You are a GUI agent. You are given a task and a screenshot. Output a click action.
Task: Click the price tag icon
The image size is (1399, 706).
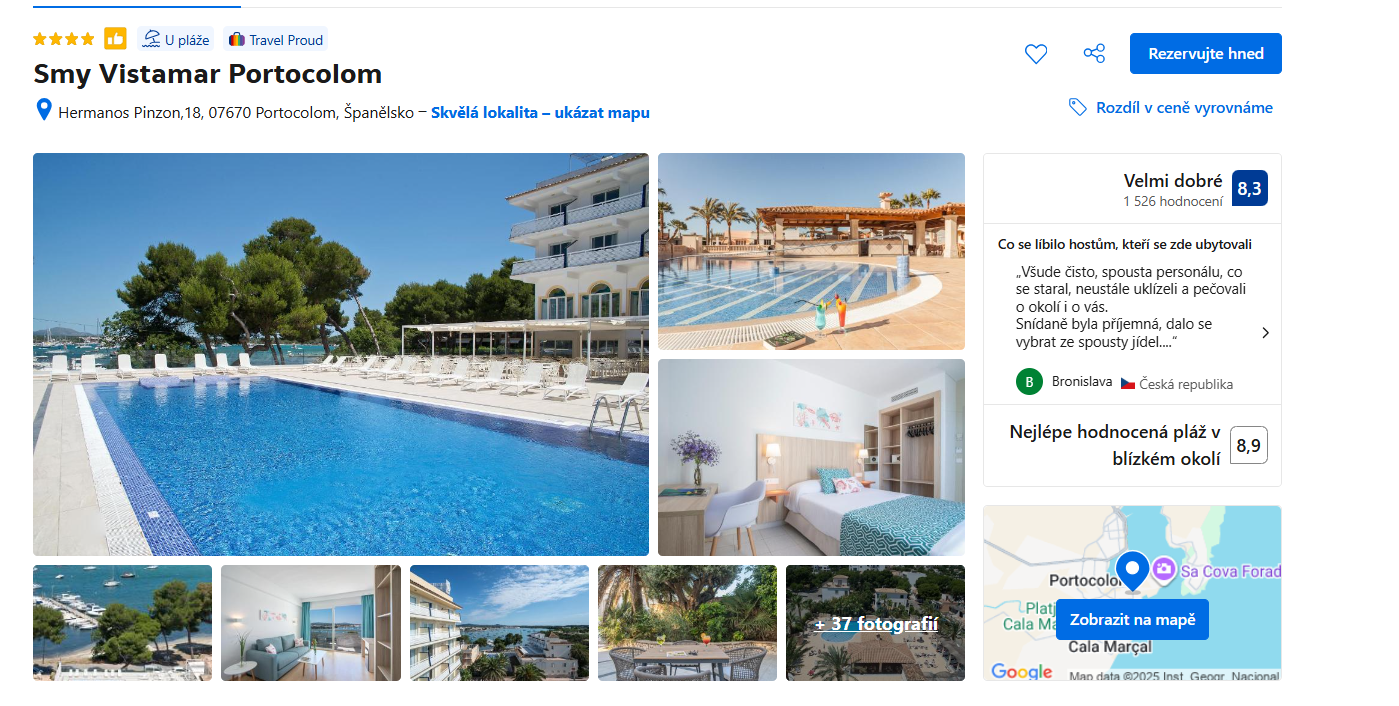[x=1078, y=107]
